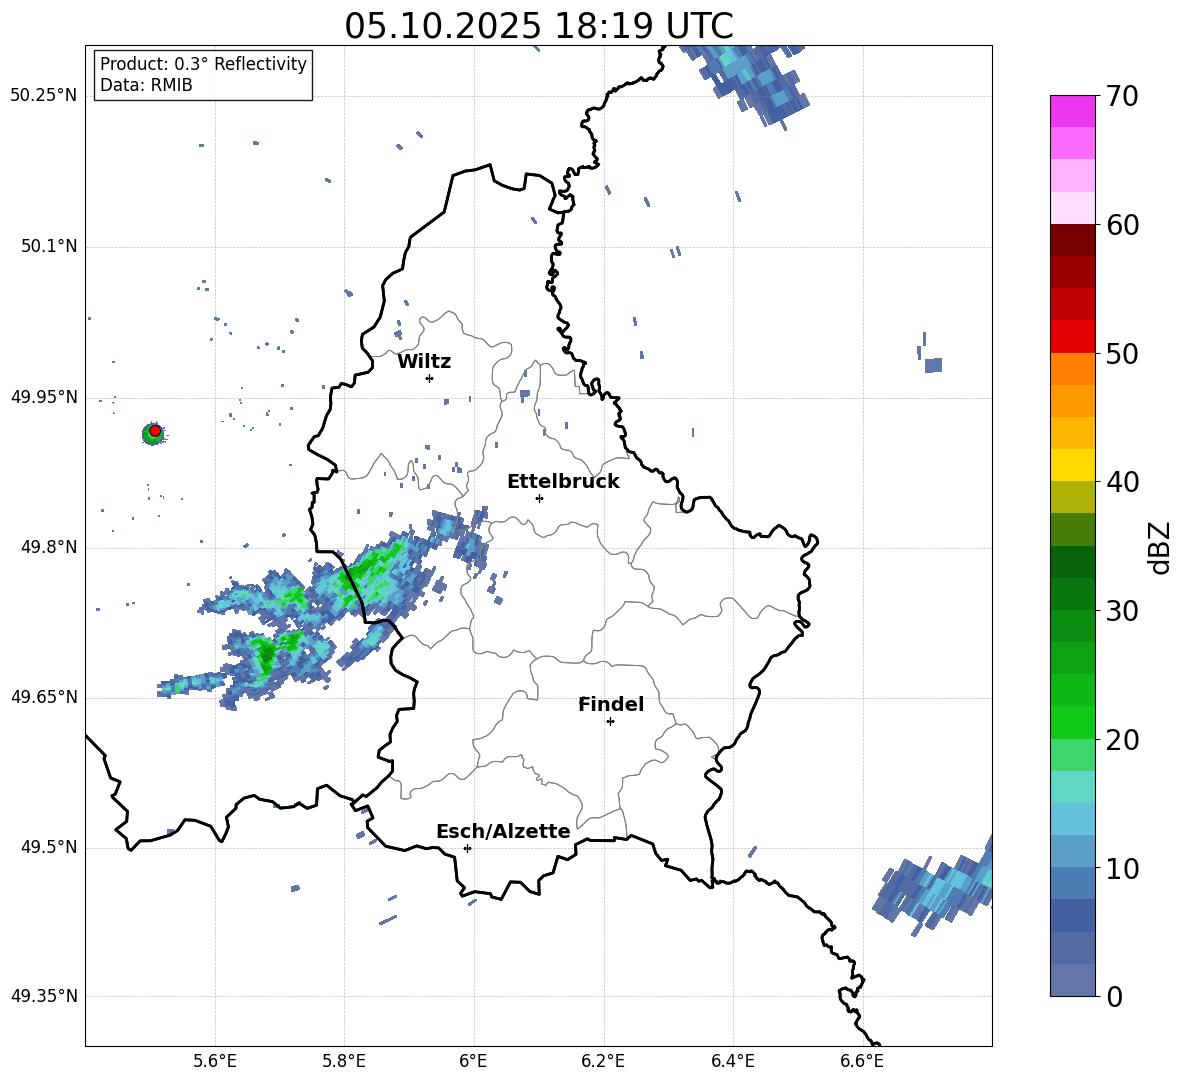Click the title '05.10.2025 18:19 UTC'
The height and width of the screenshot is (1081, 1184).
pos(538,26)
